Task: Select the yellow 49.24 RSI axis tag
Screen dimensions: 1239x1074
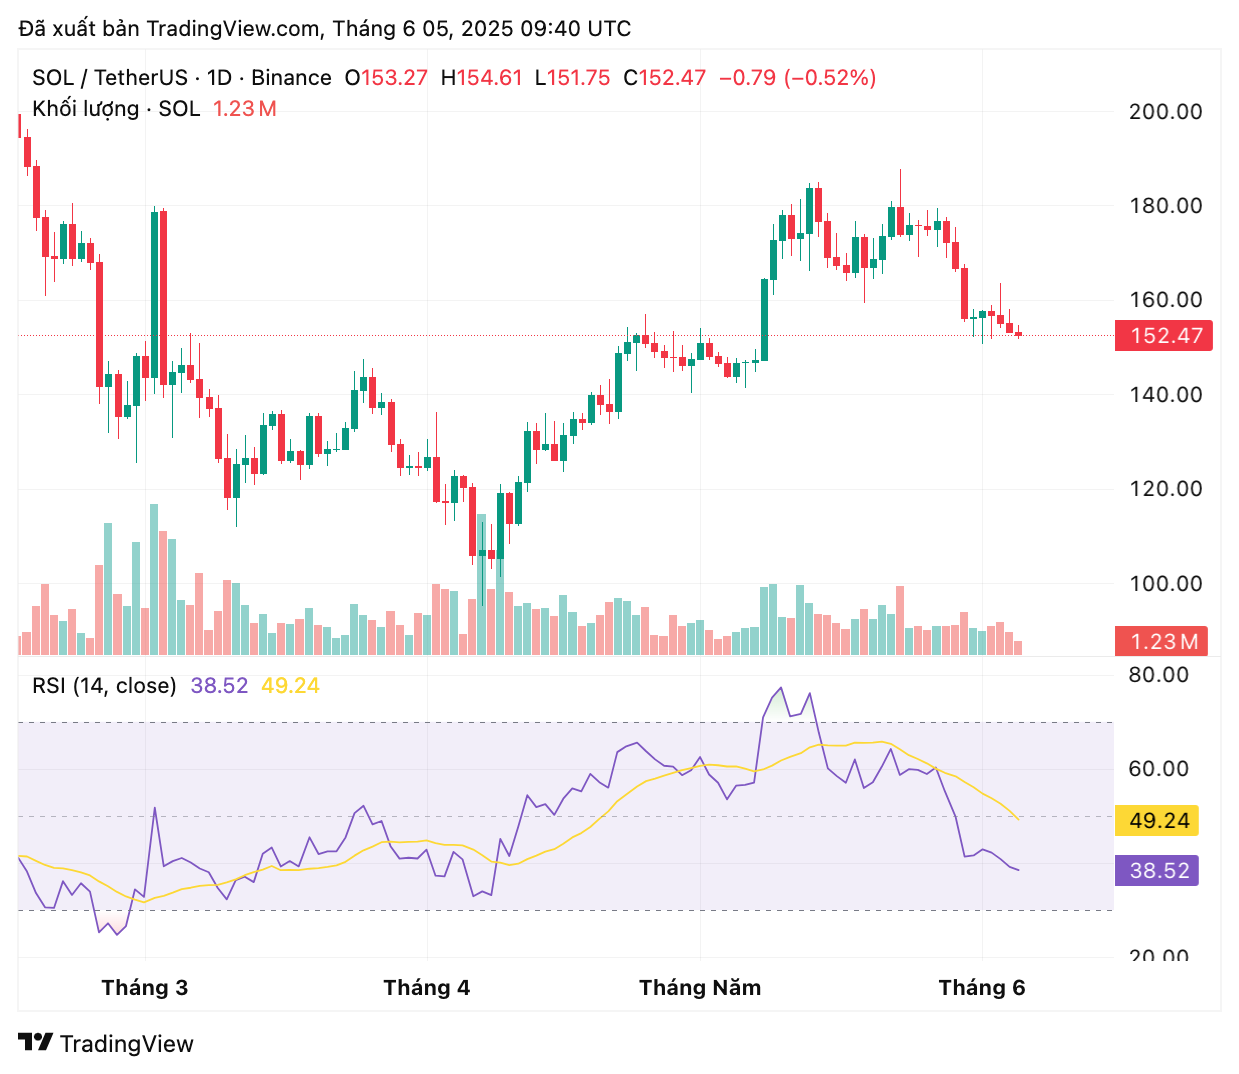Action: [1158, 821]
